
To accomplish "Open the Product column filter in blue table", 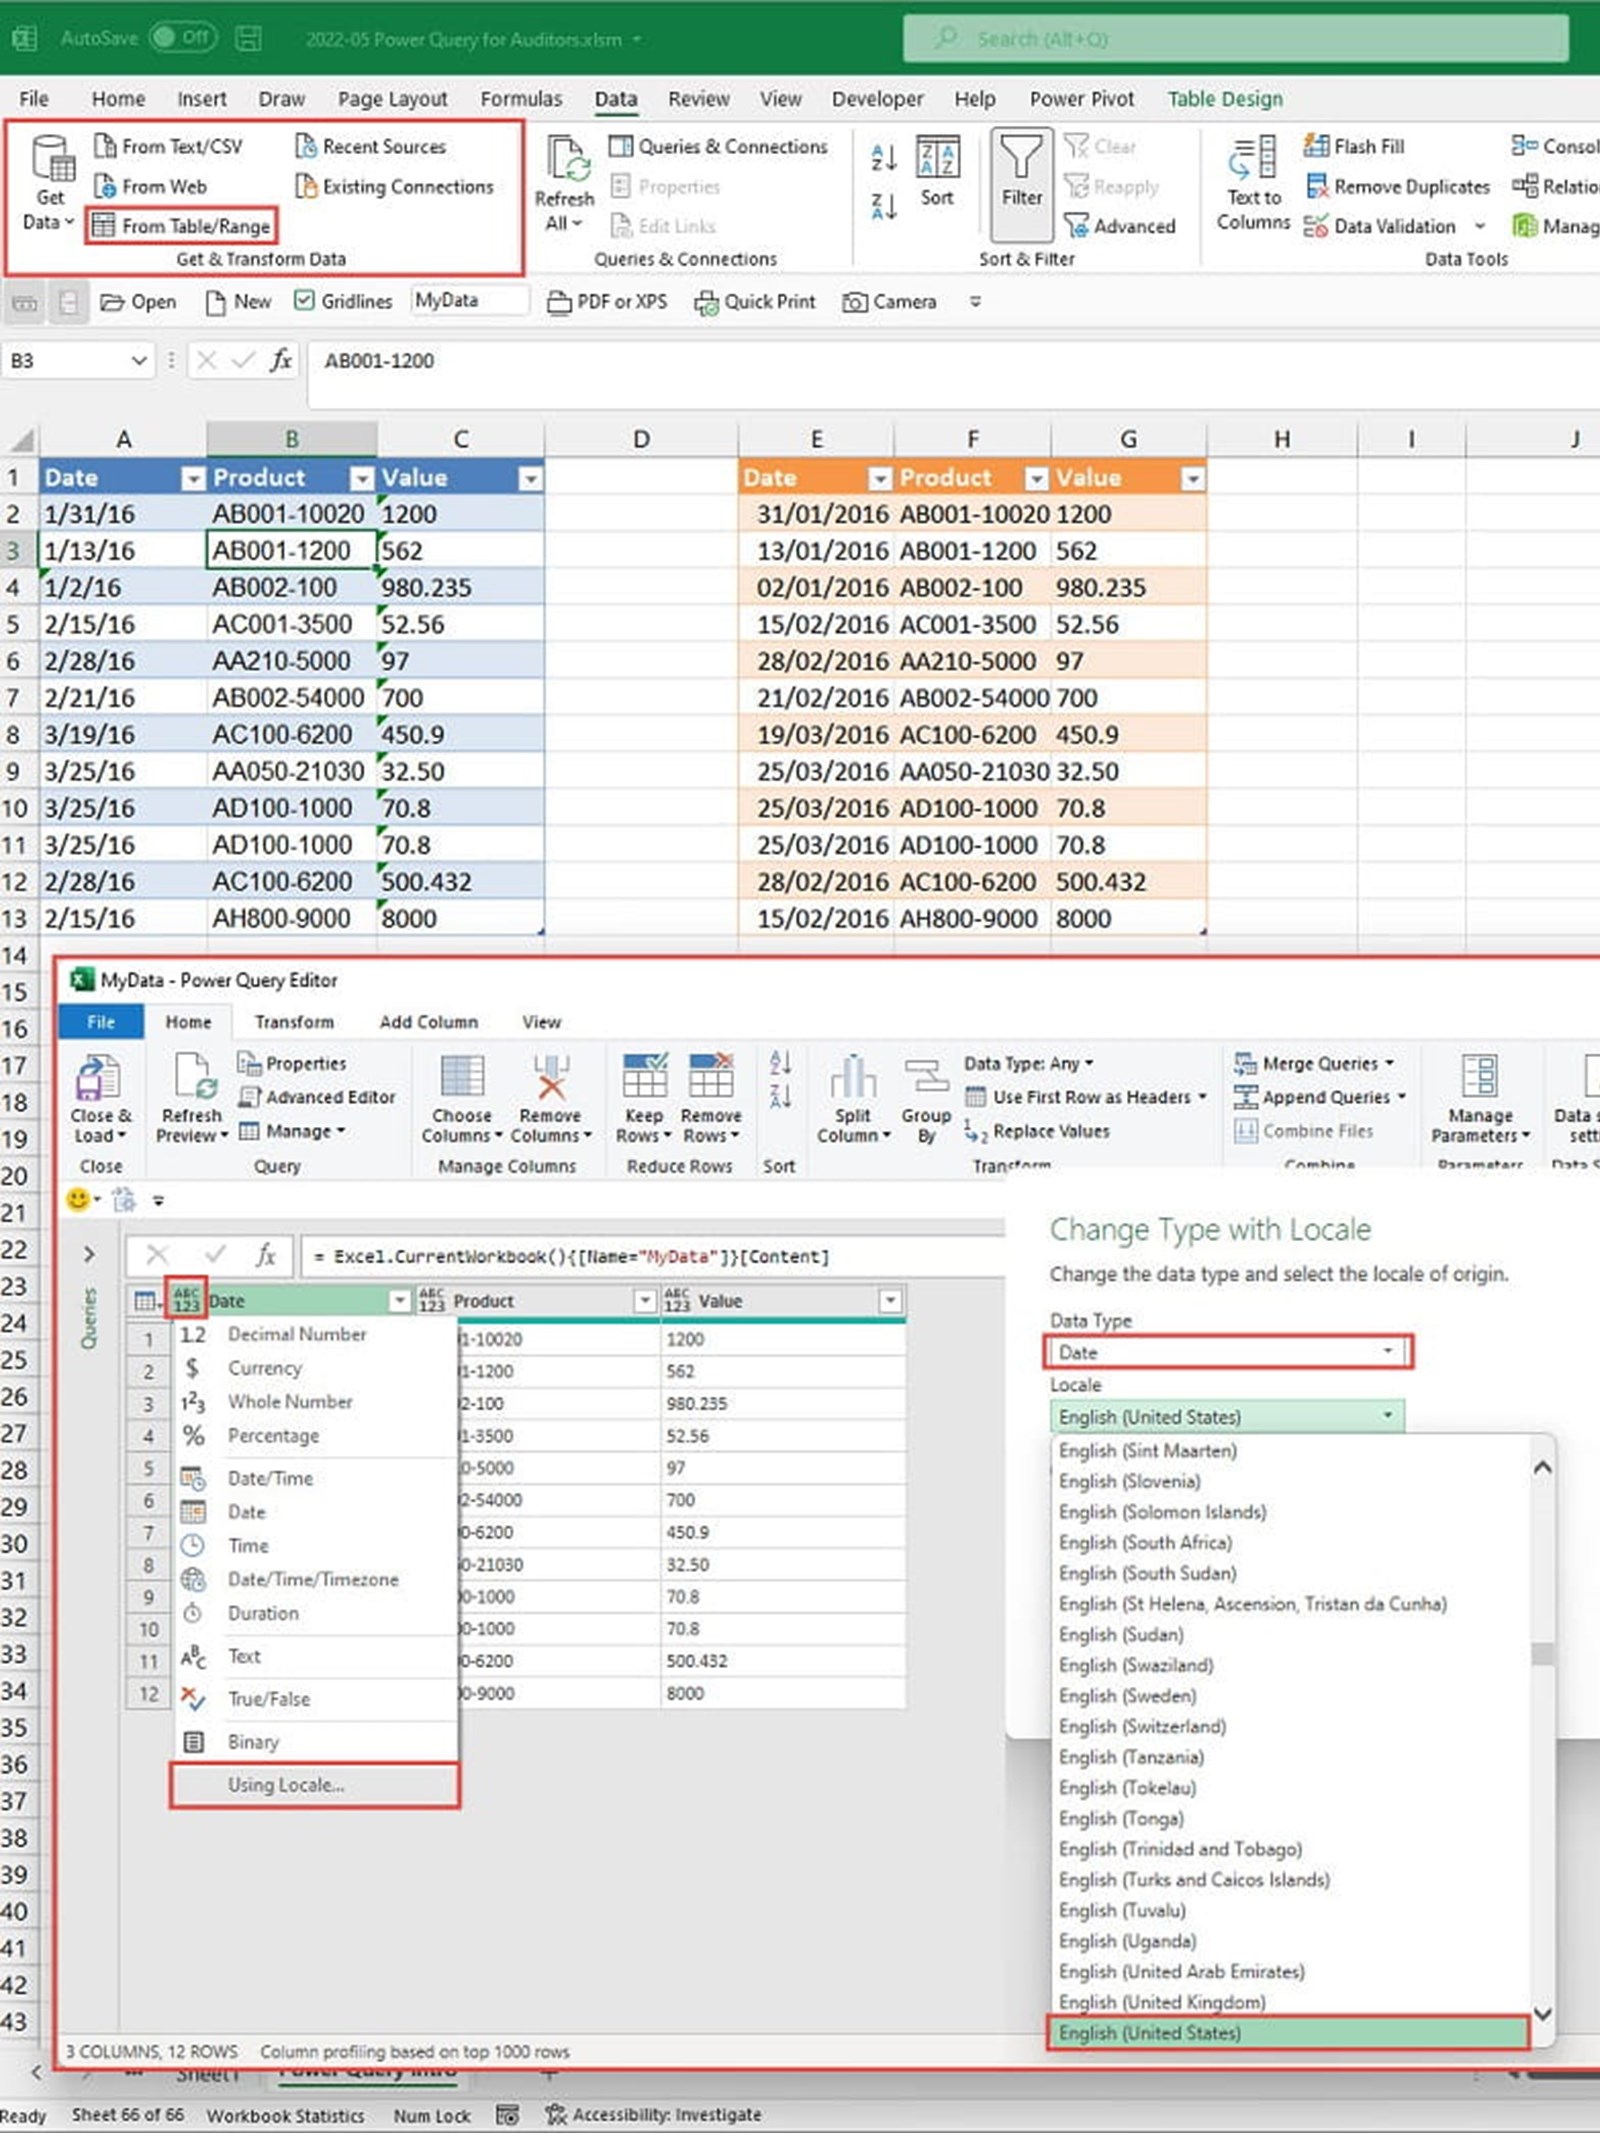I will coord(361,479).
